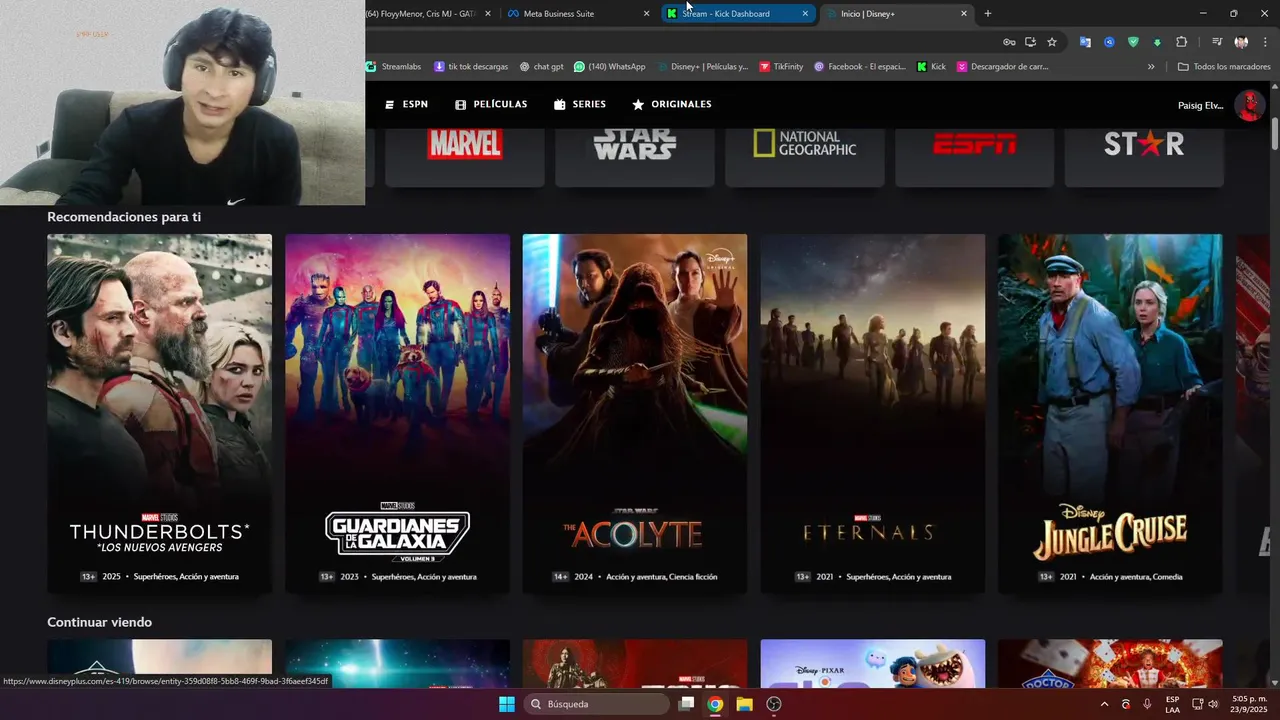Open the Kick bookmark

[x=931, y=67]
